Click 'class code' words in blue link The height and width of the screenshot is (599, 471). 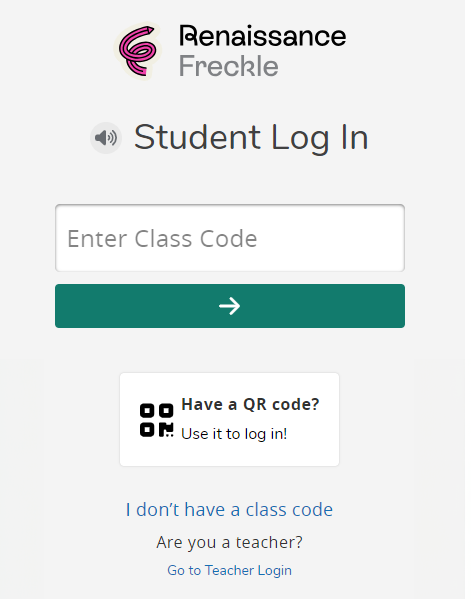(x=289, y=510)
